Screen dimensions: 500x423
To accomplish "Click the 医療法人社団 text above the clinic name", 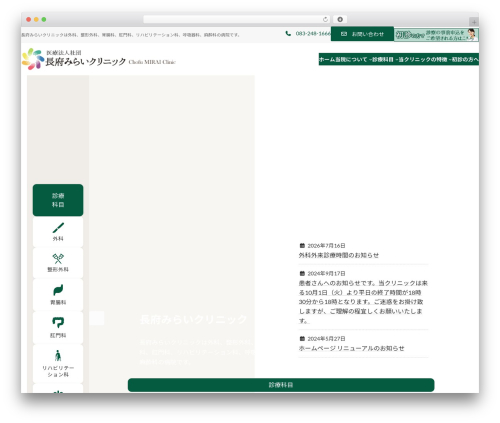I will pos(64,53).
